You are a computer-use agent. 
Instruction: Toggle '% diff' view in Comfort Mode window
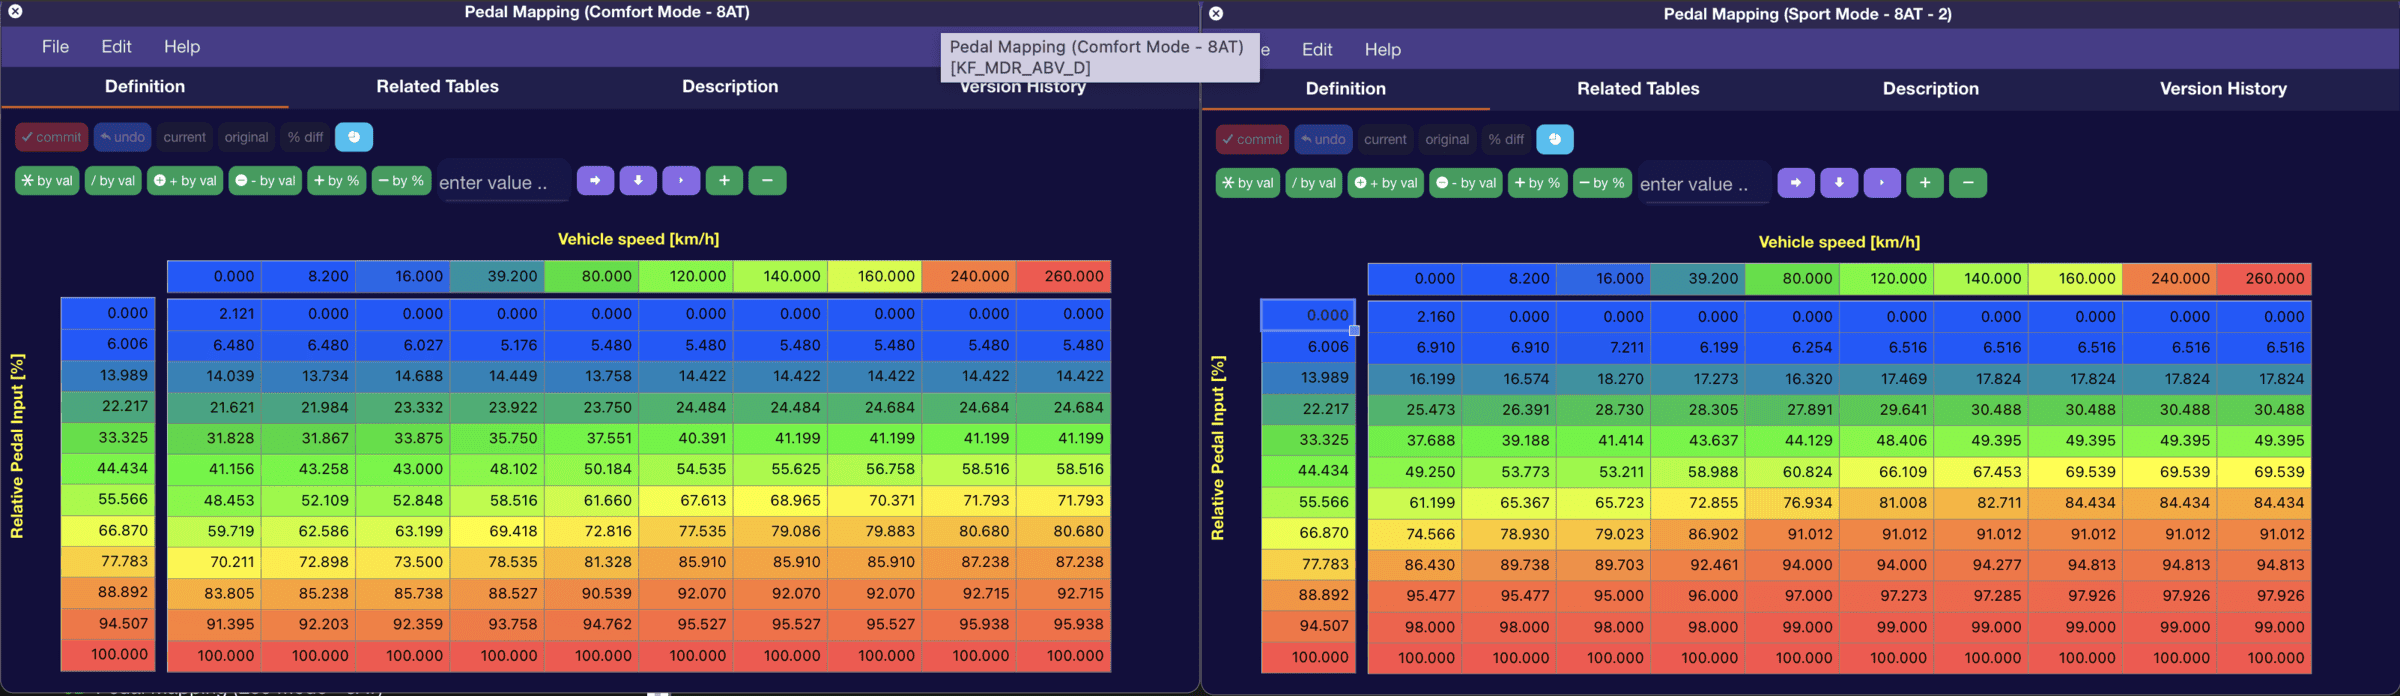[306, 137]
